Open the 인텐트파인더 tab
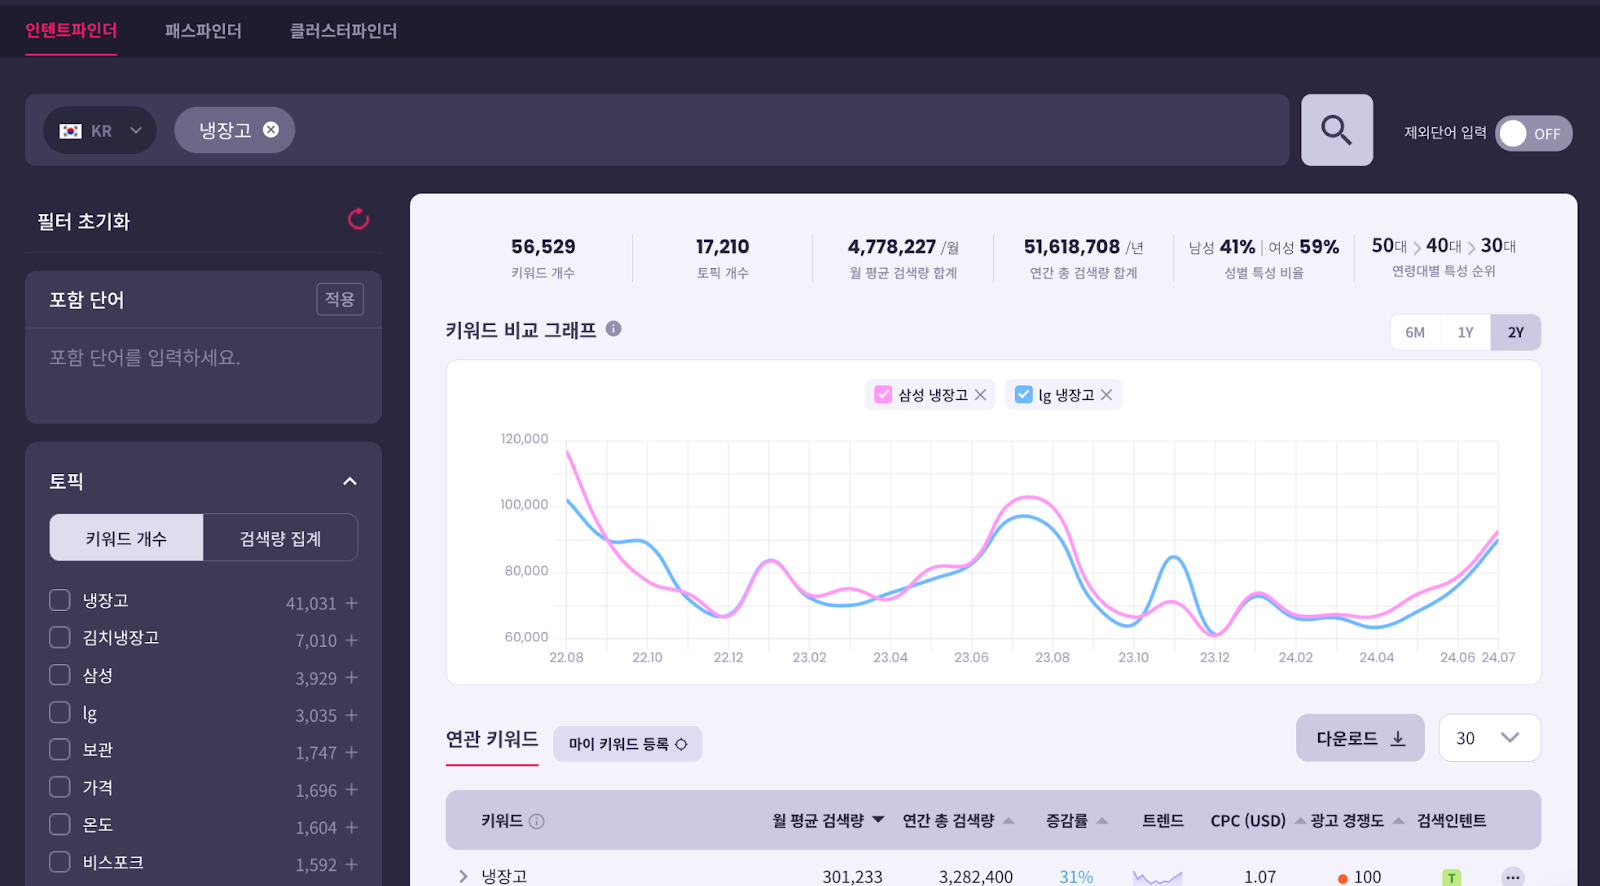The image size is (1600, 886). (71, 31)
